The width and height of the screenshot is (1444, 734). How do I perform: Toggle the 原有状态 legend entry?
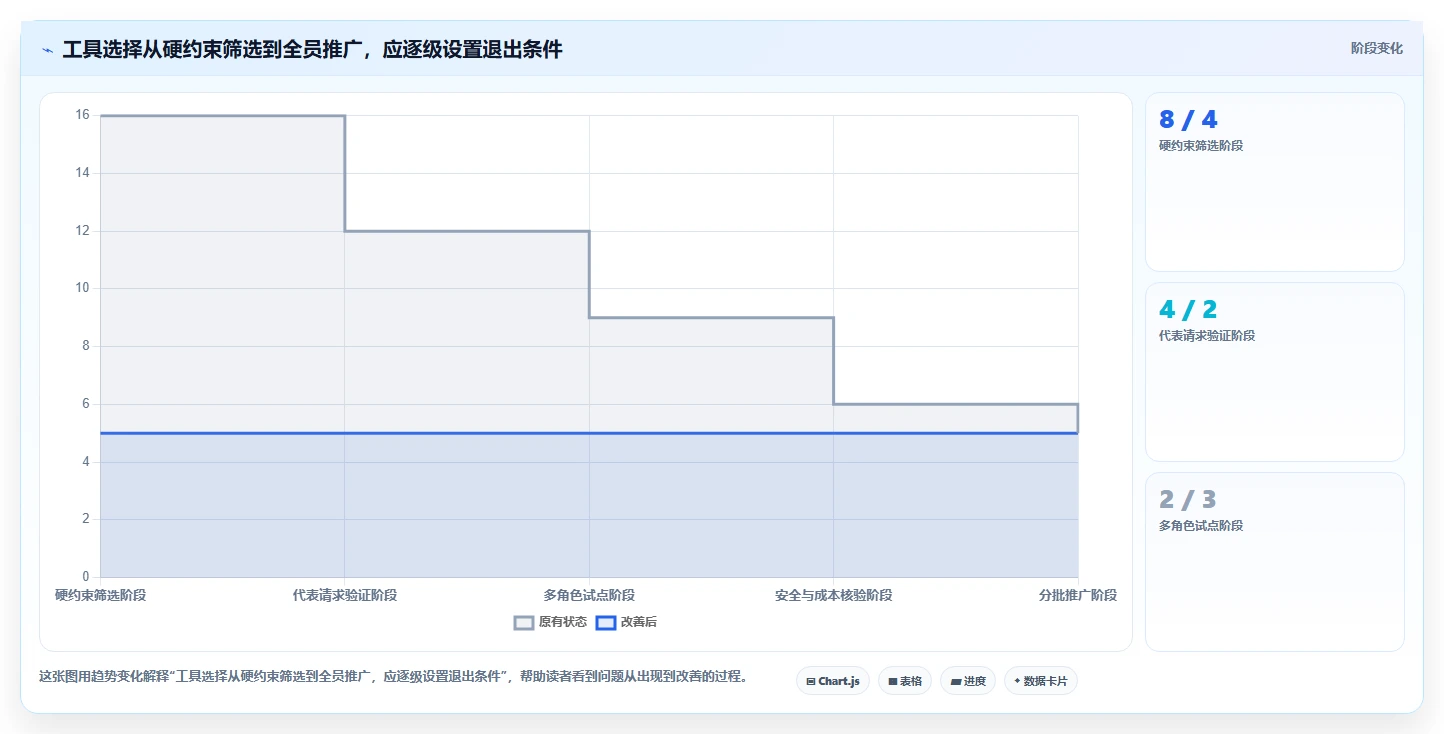551,622
